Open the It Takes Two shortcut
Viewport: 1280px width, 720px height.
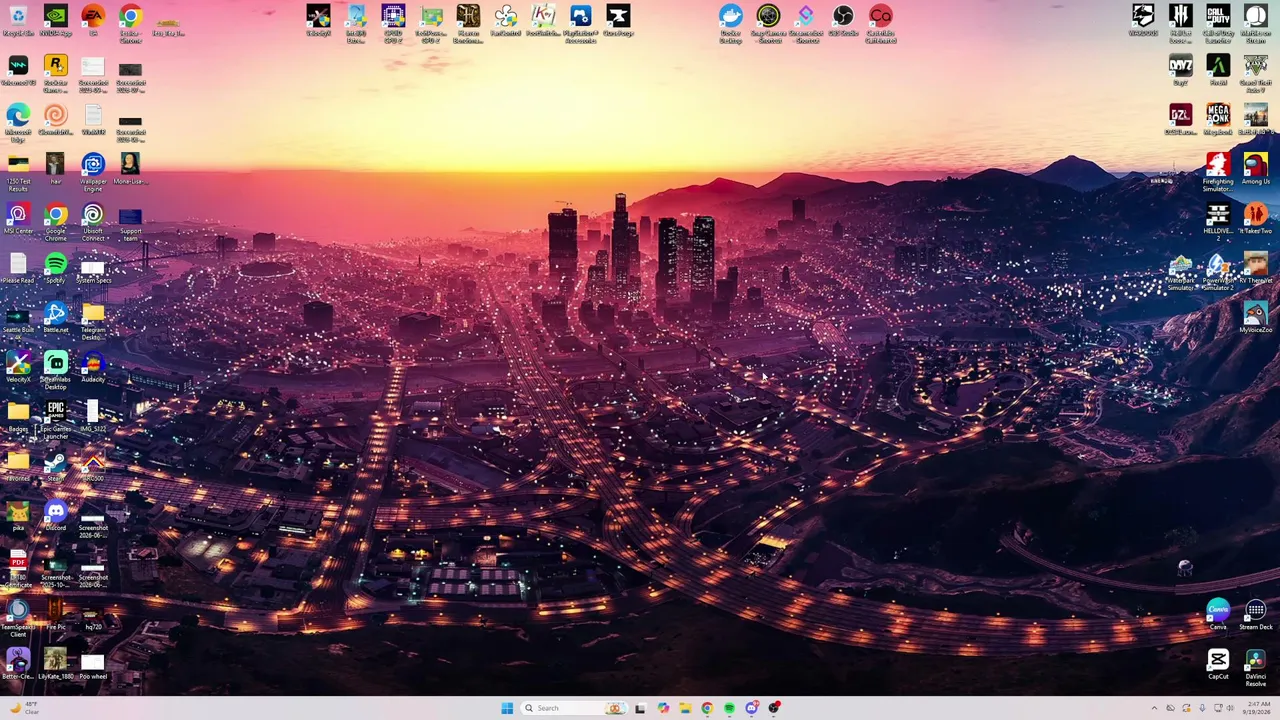[x=1255, y=219]
